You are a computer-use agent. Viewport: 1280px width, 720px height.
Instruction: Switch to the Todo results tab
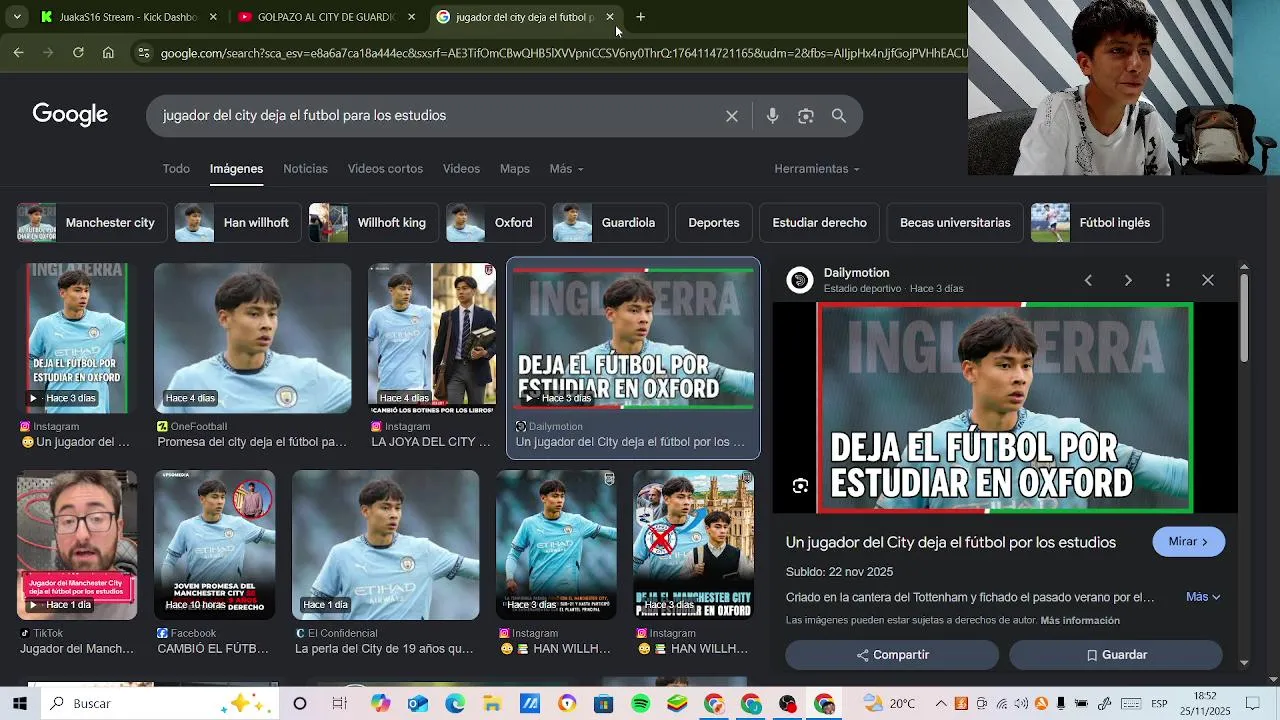tap(176, 169)
